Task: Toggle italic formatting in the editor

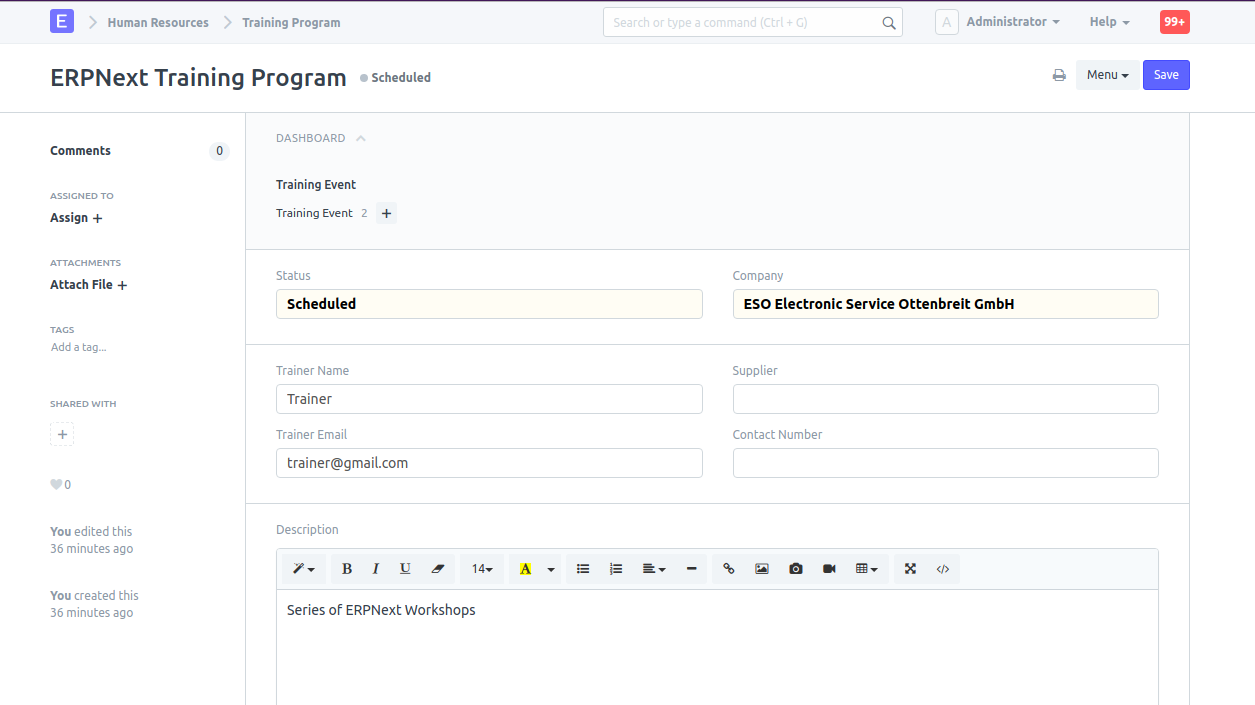Action: coord(376,569)
